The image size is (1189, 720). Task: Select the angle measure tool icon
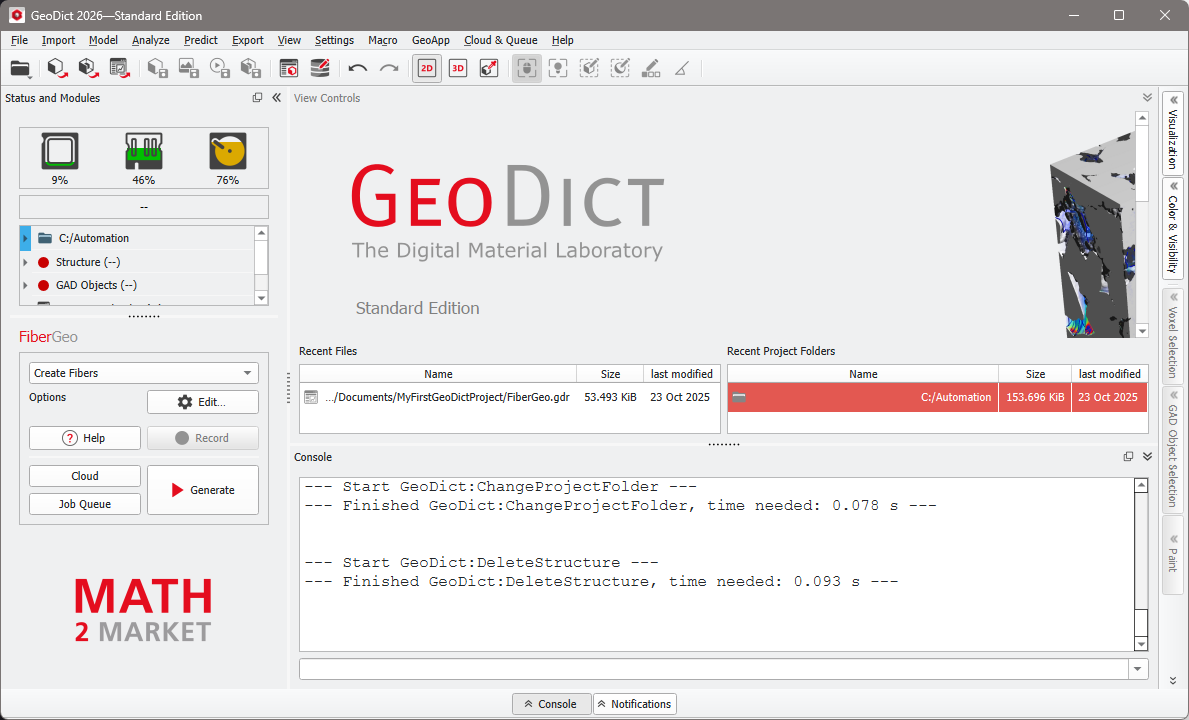(682, 68)
